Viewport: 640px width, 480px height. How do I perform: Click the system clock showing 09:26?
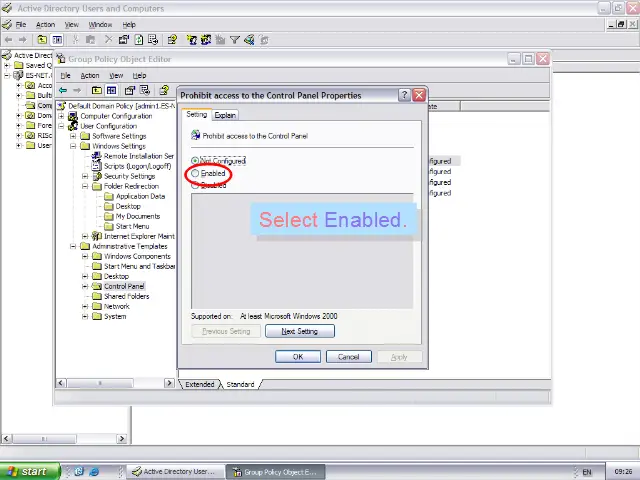pyautogui.click(x=623, y=472)
